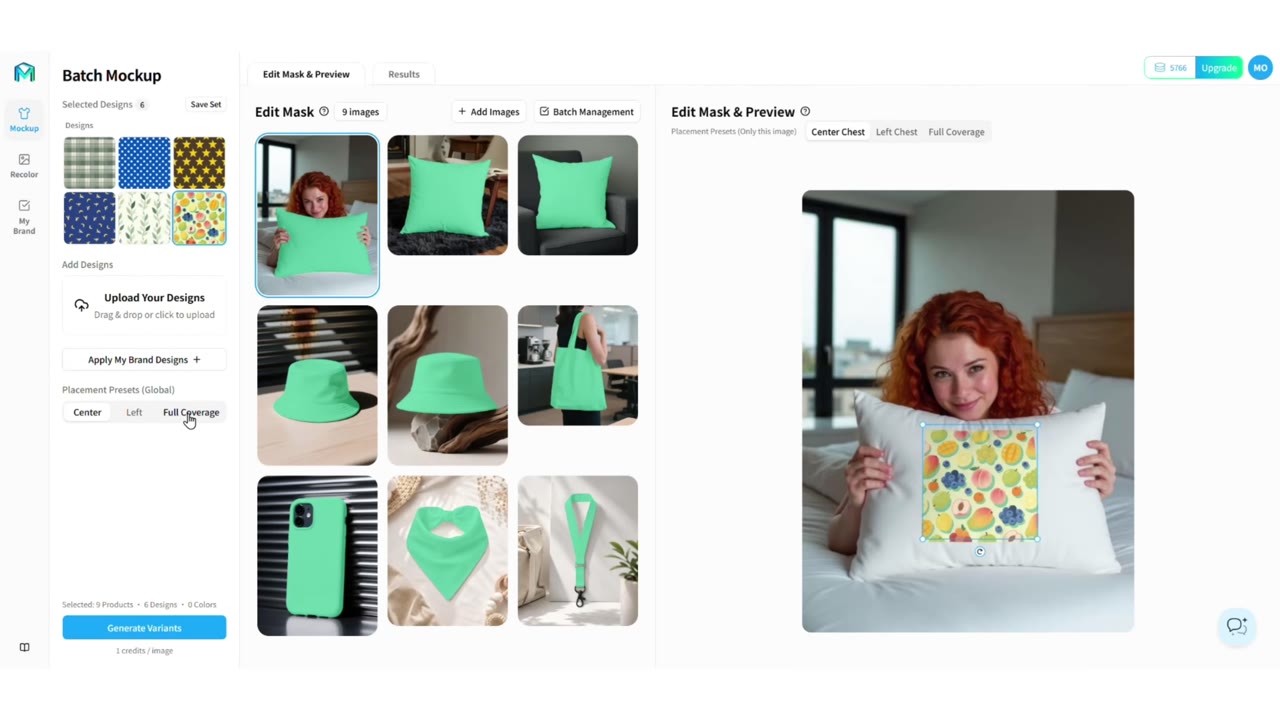Screen dimensions: 1280x720
Task: Select the Left Chest placement preset
Action: pos(896,132)
